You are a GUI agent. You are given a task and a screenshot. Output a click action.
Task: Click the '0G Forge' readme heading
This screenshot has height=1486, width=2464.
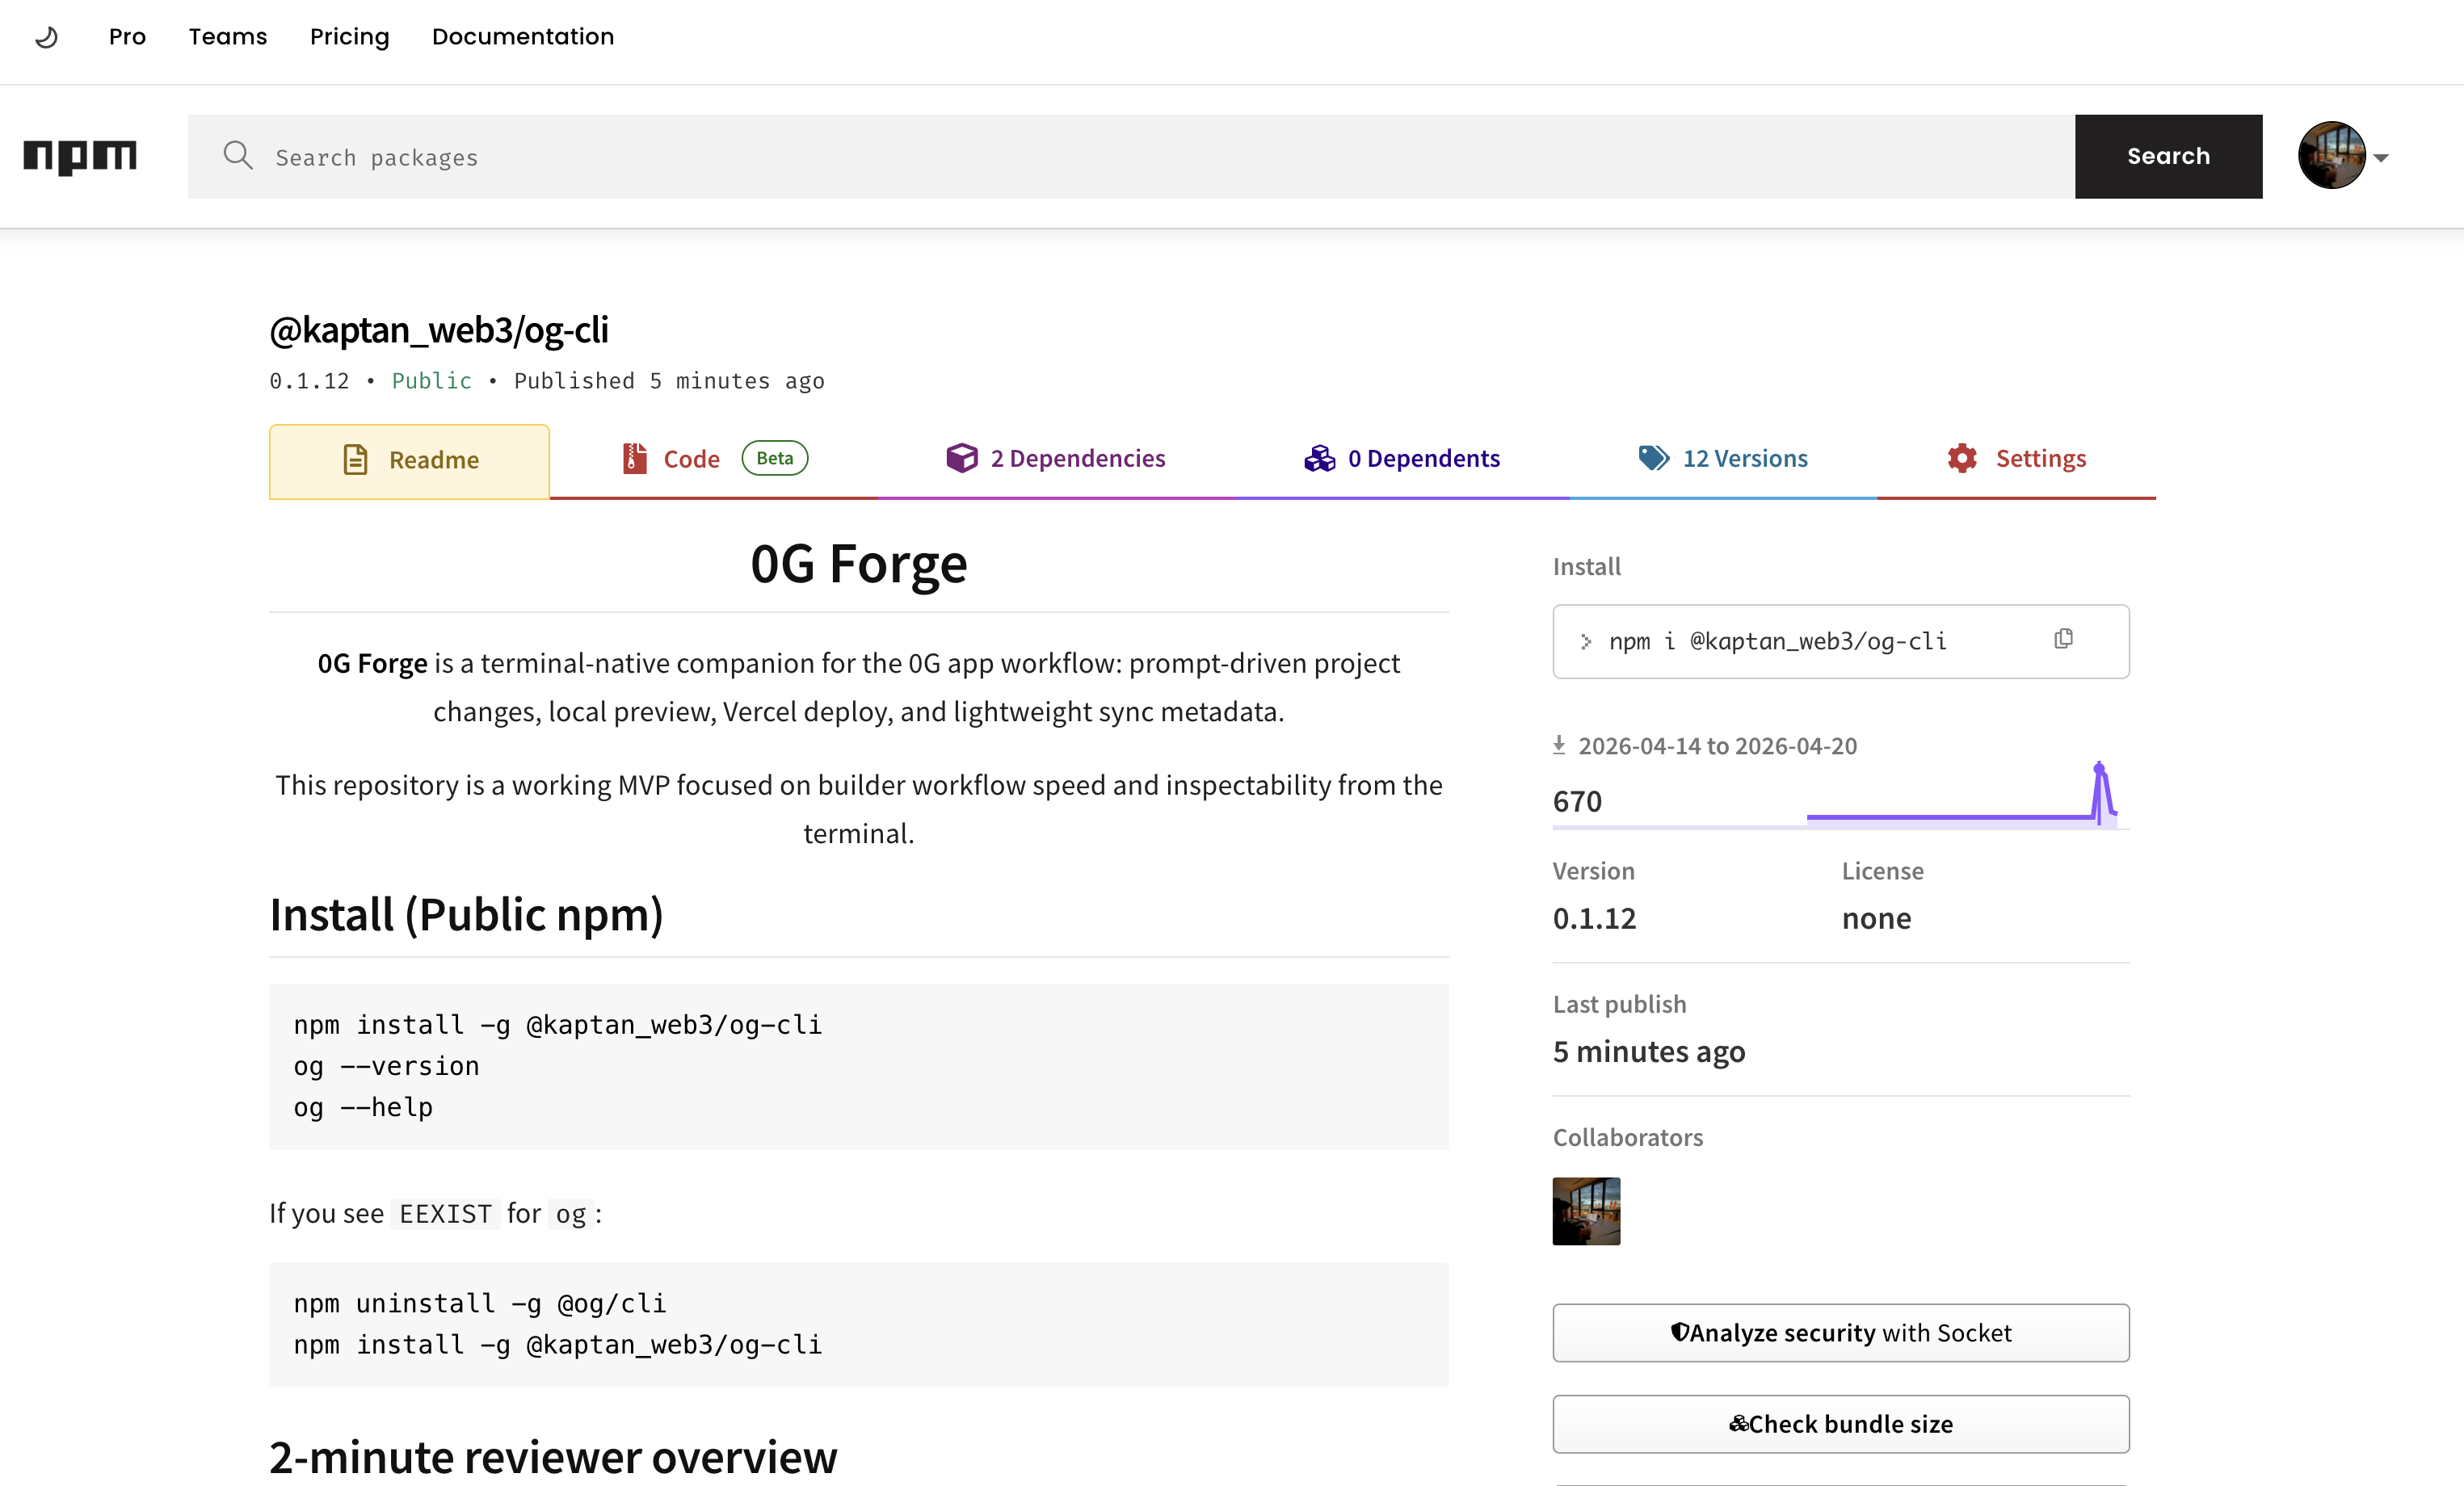[x=859, y=564]
